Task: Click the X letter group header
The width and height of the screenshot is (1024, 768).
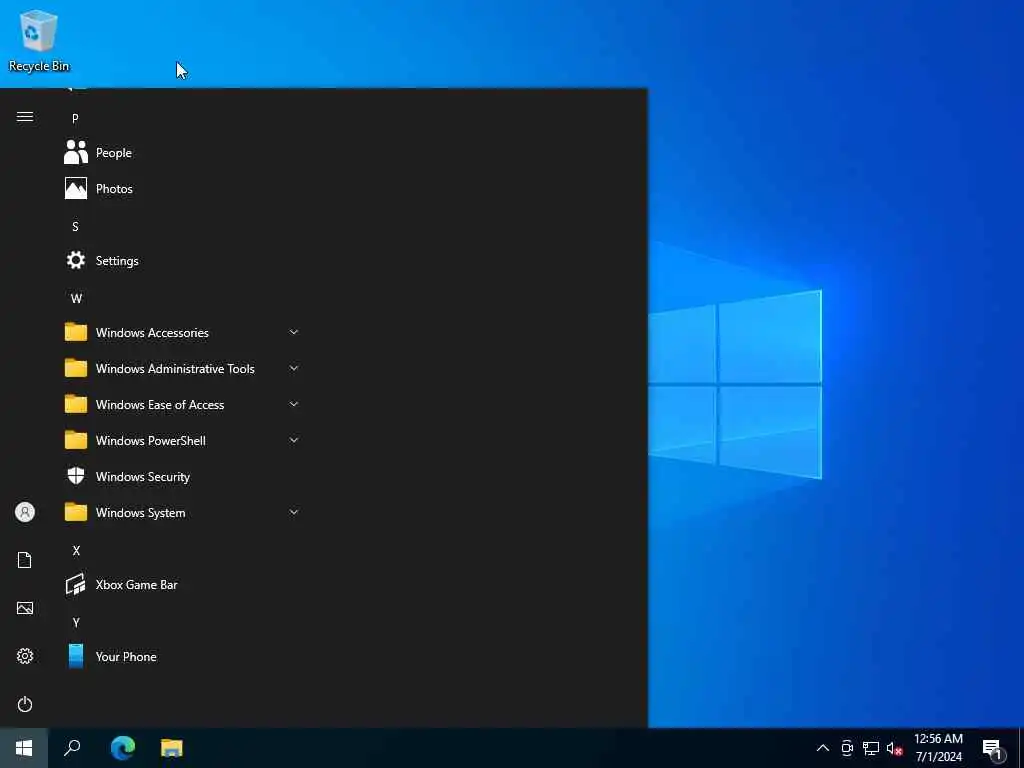Action: tap(76, 551)
